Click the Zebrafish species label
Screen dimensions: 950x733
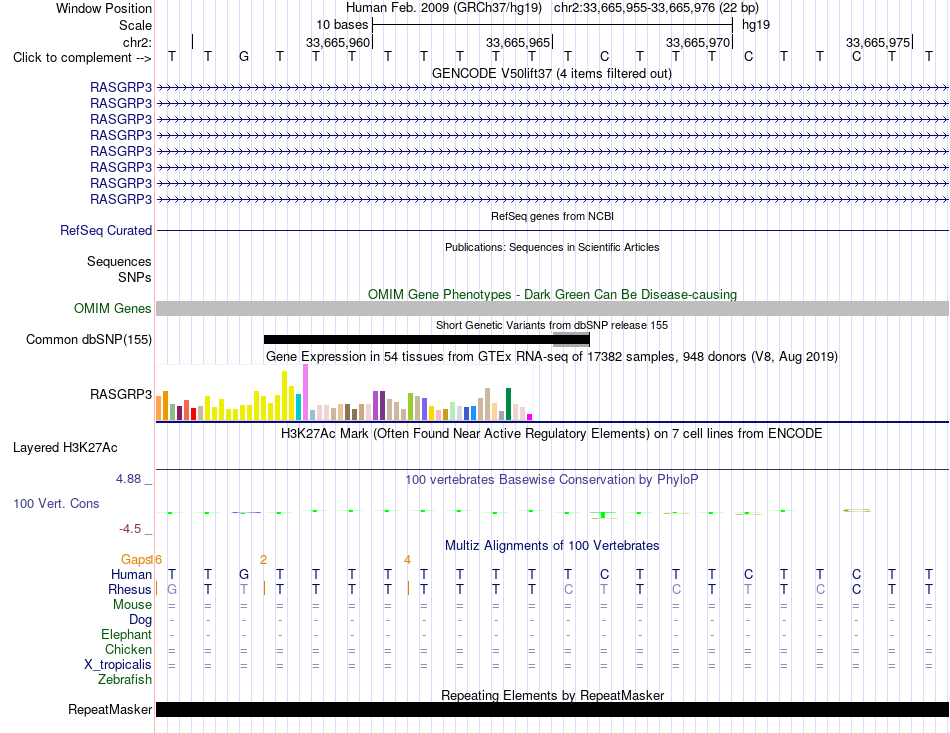125,679
